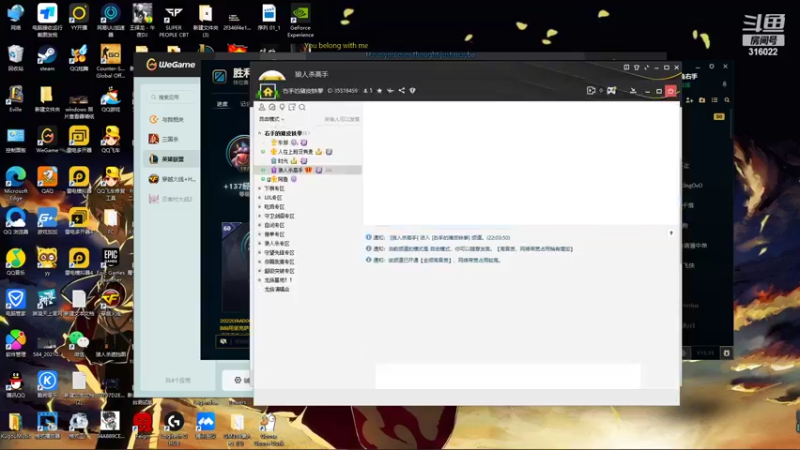This screenshot has height=450, width=800.
Task: Open the WeGame desktop shortcut
Action: click(x=47, y=140)
